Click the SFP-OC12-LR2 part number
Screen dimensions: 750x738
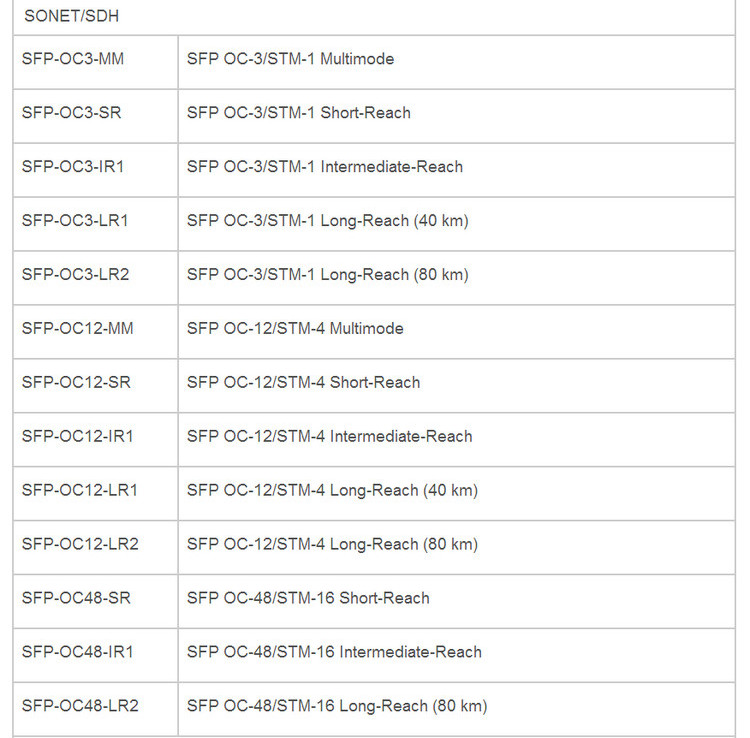[80, 545]
